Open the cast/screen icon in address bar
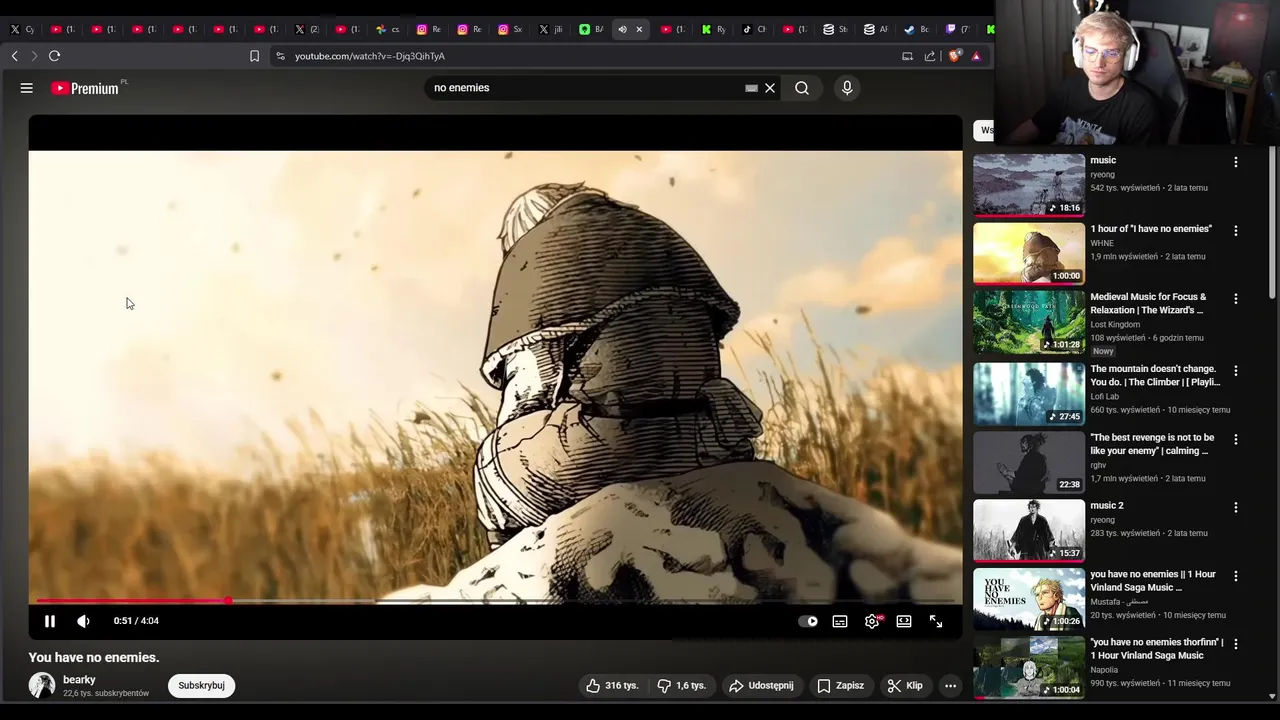The image size is (1280, 720). pos(908,56)
